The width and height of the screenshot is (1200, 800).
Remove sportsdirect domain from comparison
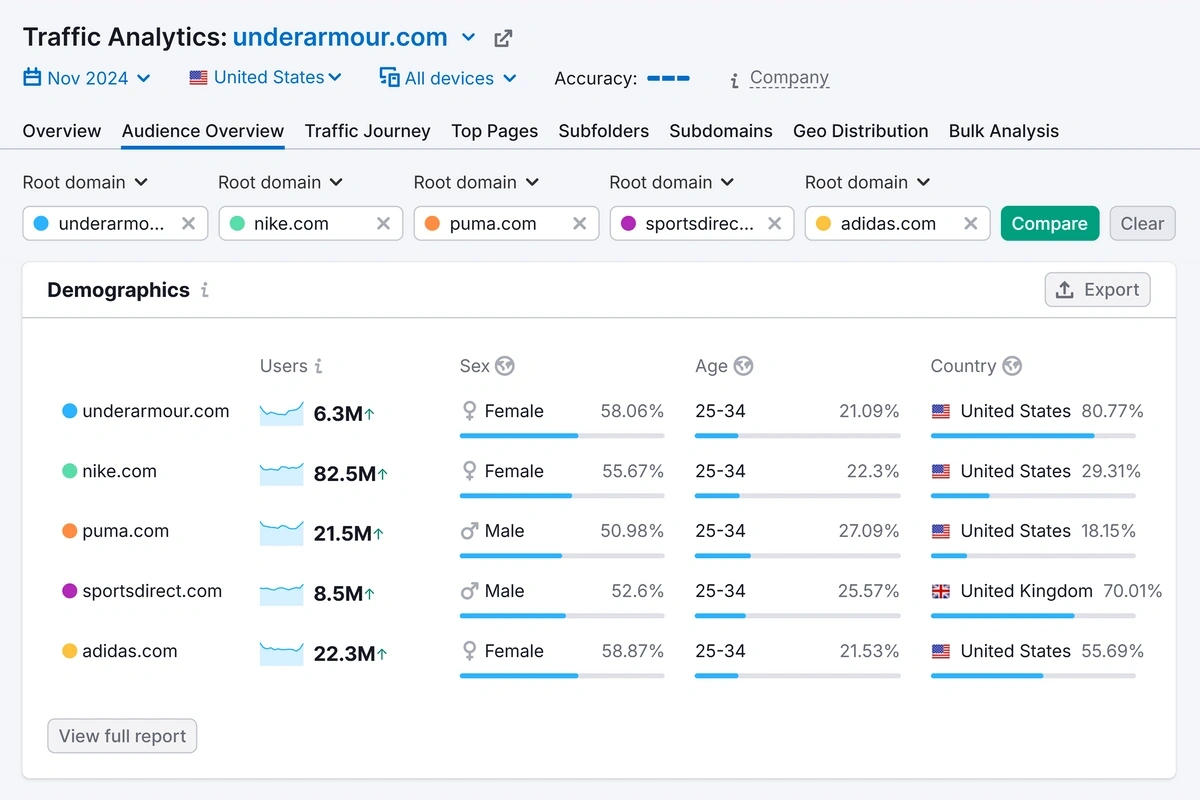[774, 224]
